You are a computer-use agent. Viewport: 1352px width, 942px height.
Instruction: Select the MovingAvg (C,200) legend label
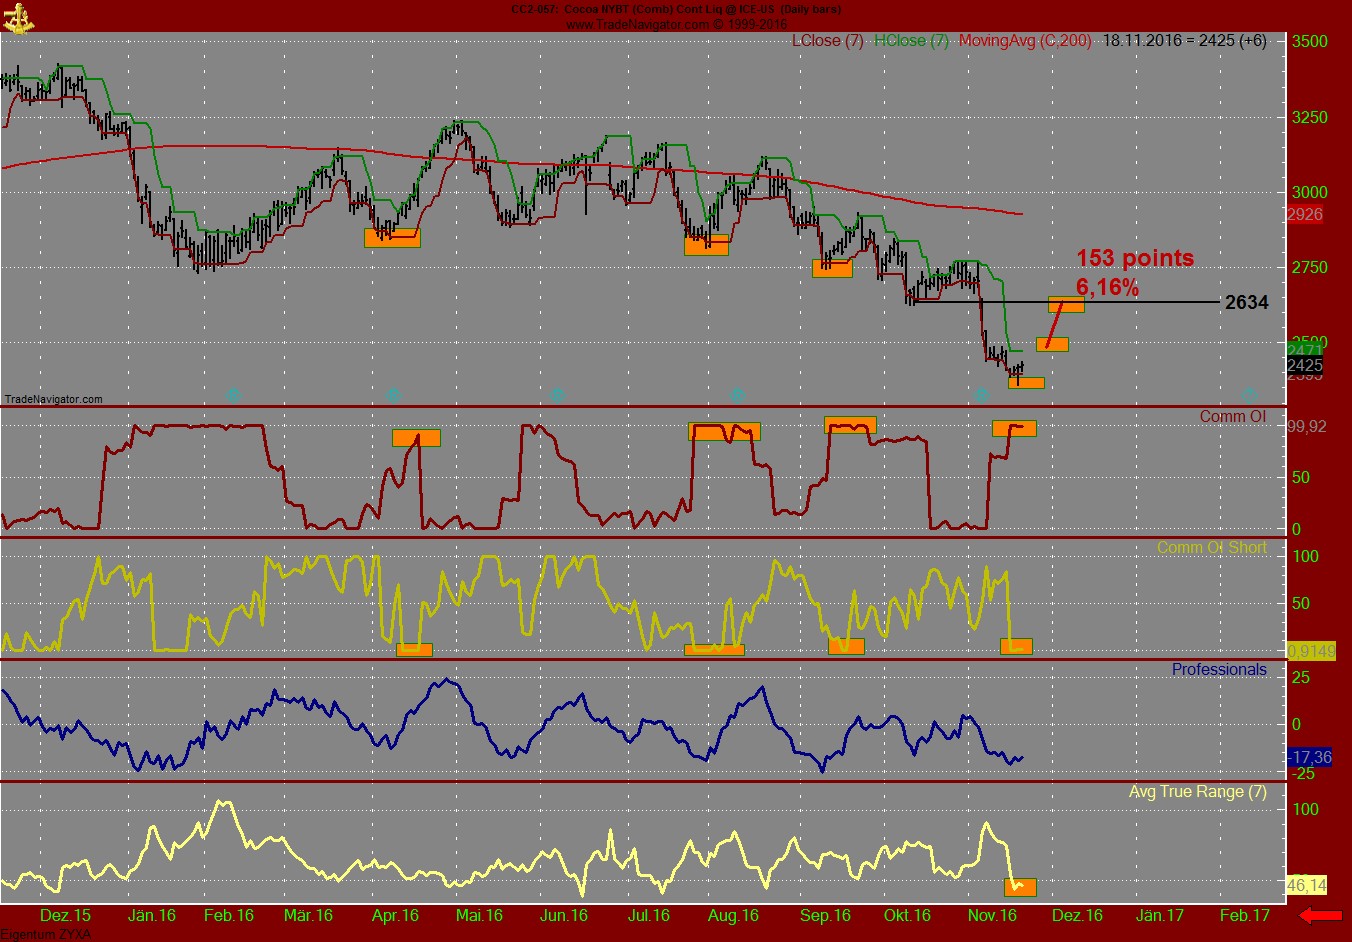coord(1024,41)
